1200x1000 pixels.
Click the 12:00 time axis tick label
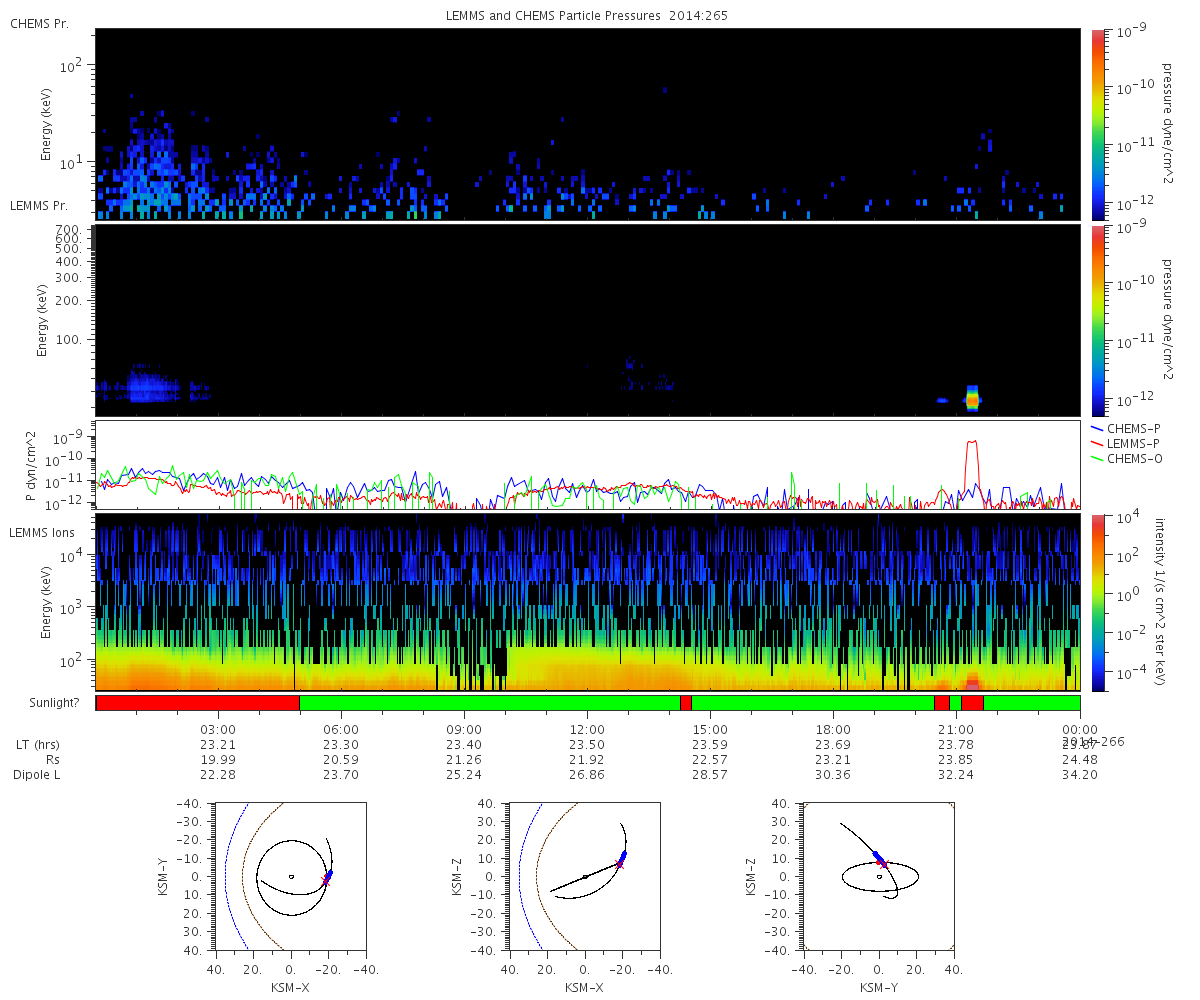[x=587, y=730]
